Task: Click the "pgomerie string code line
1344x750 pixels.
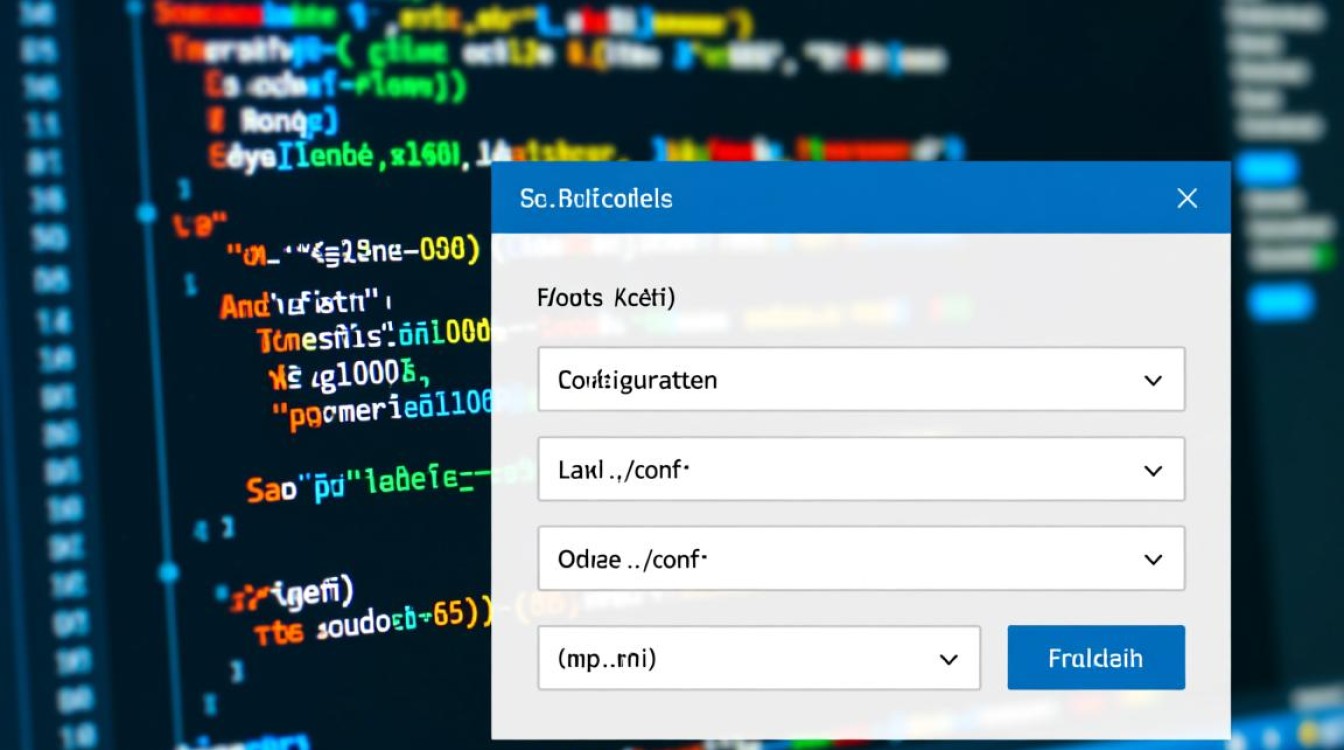Action: pos(380,406)
